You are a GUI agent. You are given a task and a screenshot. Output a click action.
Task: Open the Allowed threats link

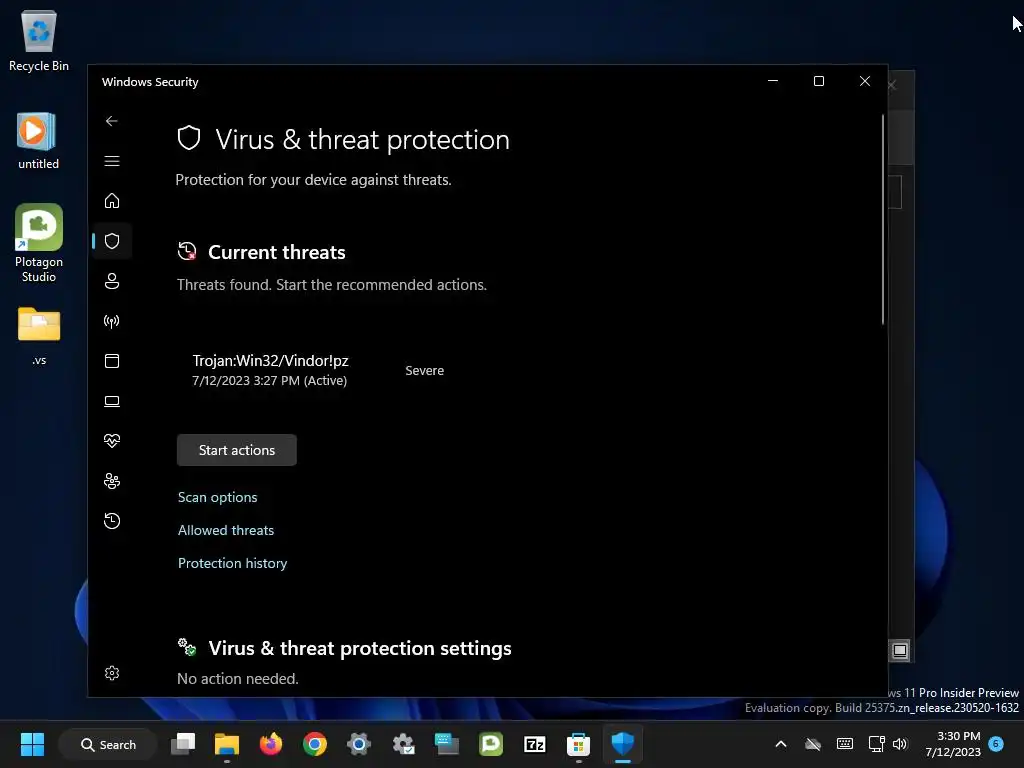point(226,530)
